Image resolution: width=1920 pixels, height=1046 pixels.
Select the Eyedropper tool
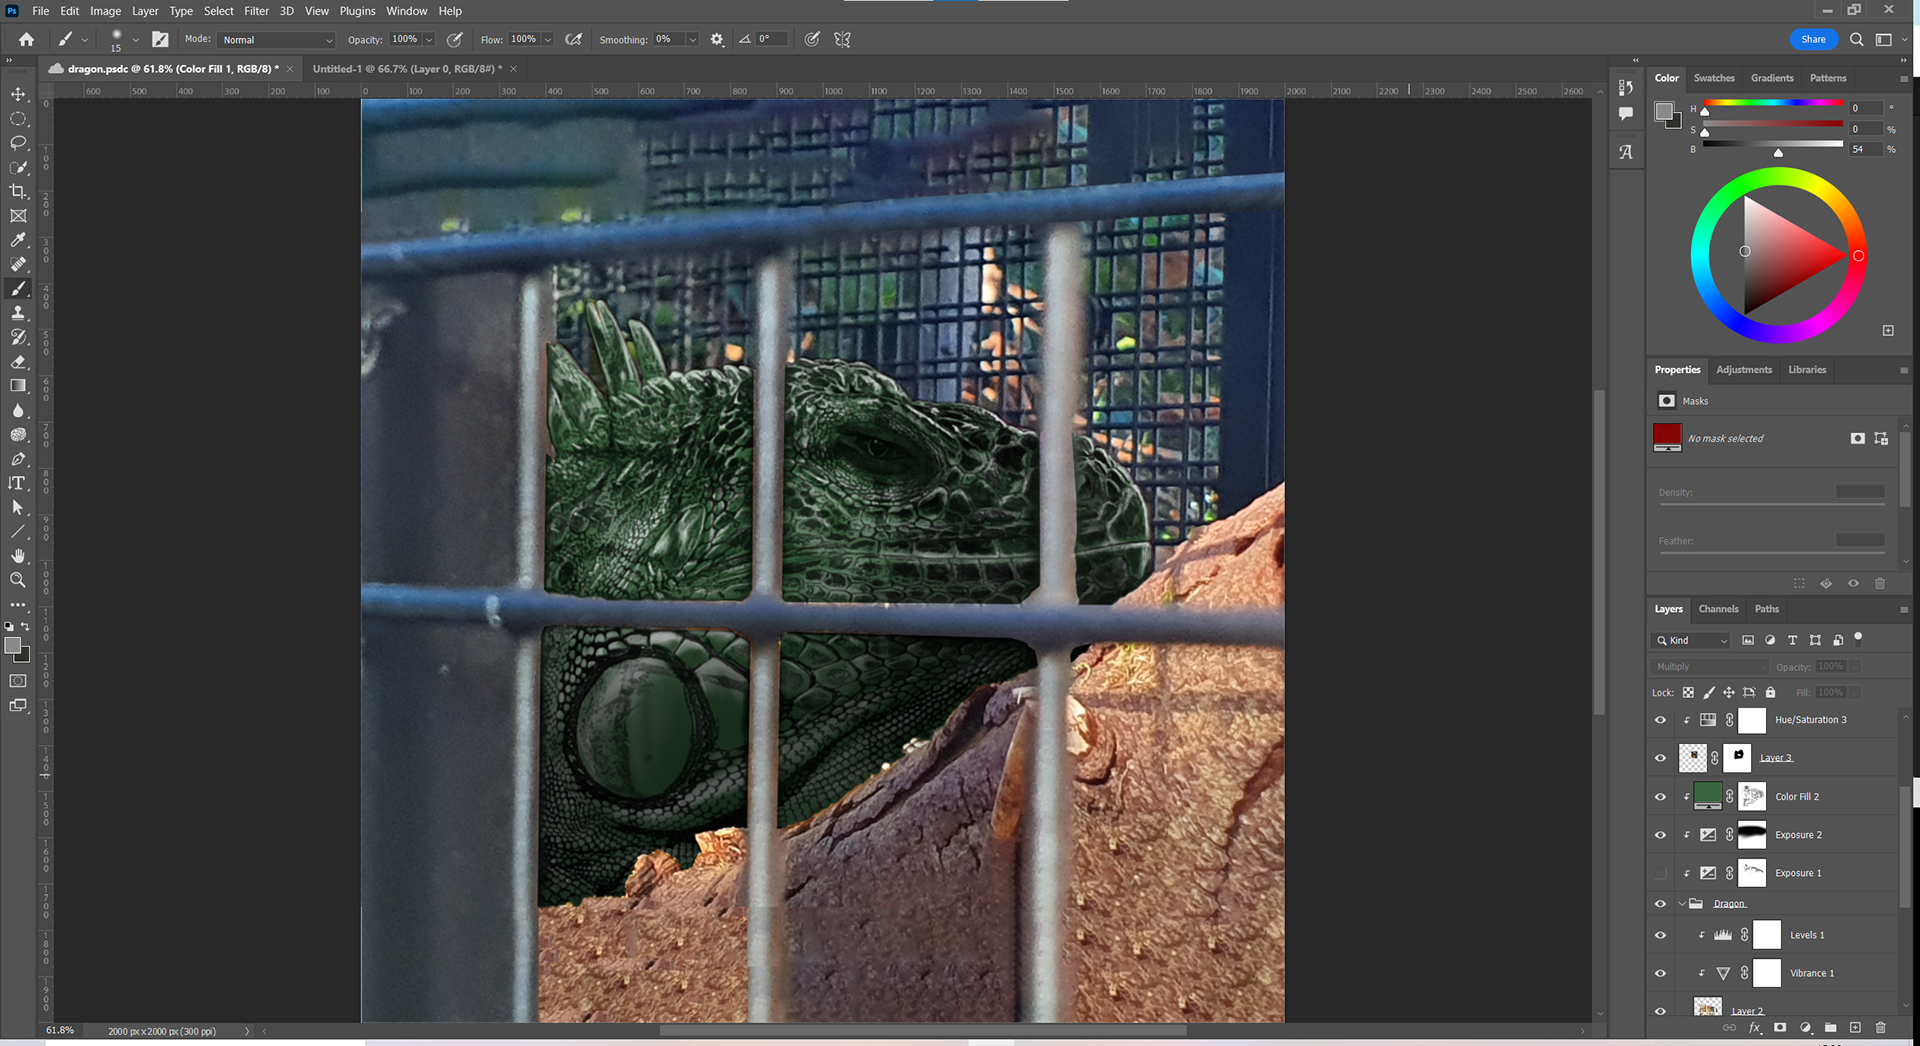(18, 240)
